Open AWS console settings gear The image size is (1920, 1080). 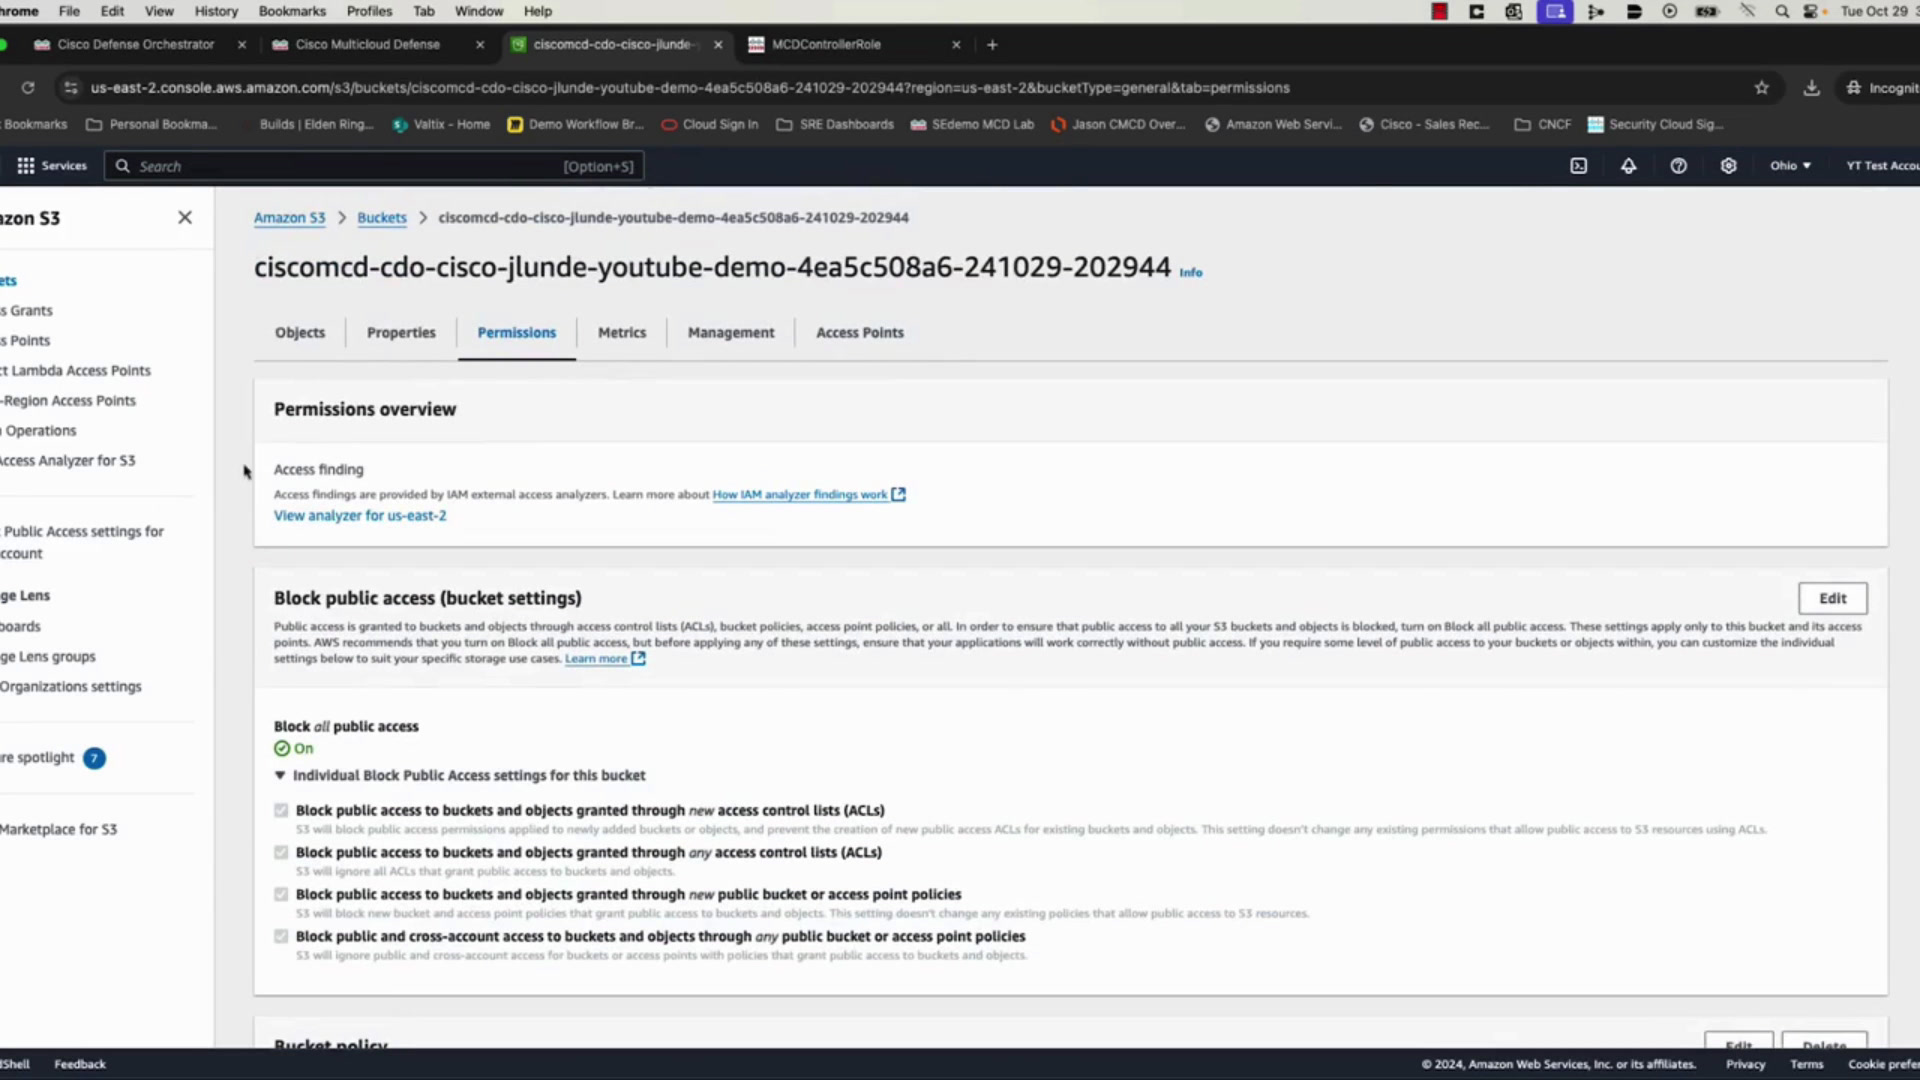click(1728, 166)
